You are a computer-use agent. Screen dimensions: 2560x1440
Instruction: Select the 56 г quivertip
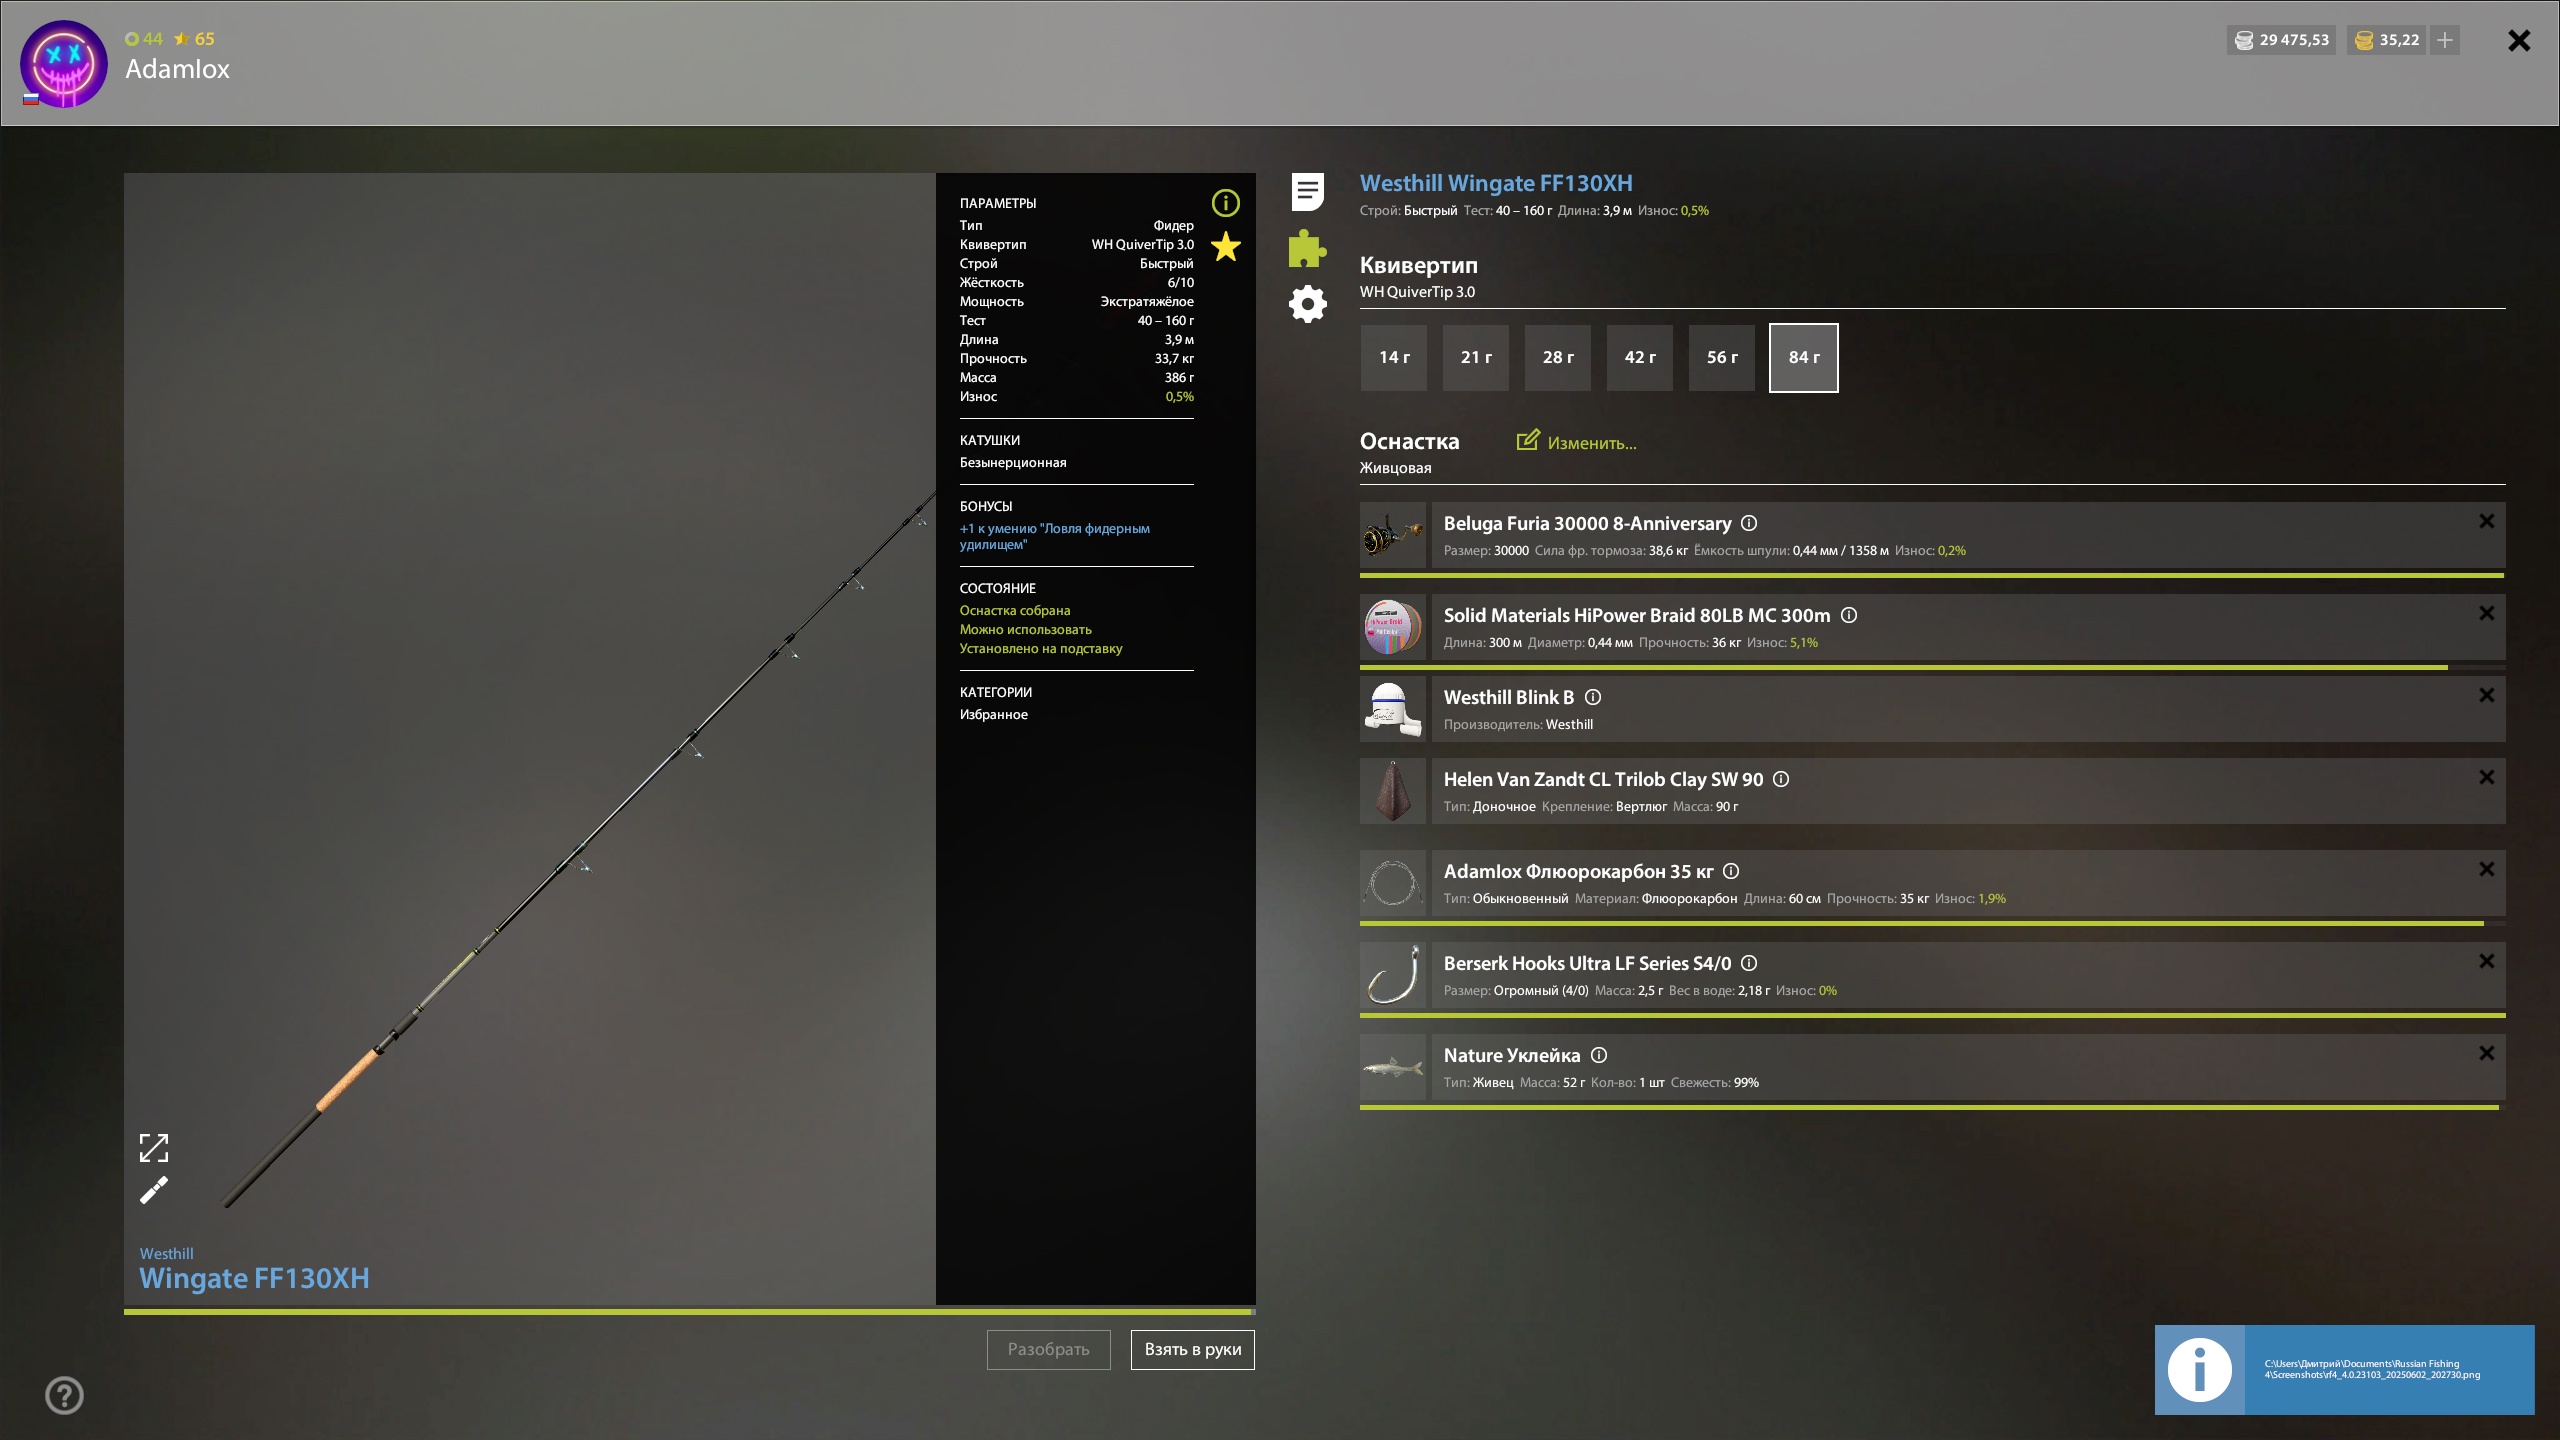point(1722,357)
